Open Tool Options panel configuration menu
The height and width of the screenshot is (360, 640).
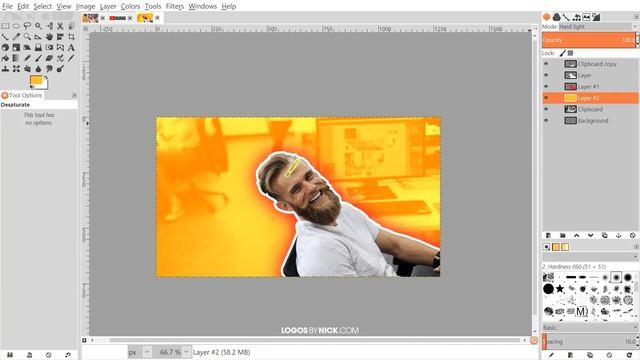(74, 95)
